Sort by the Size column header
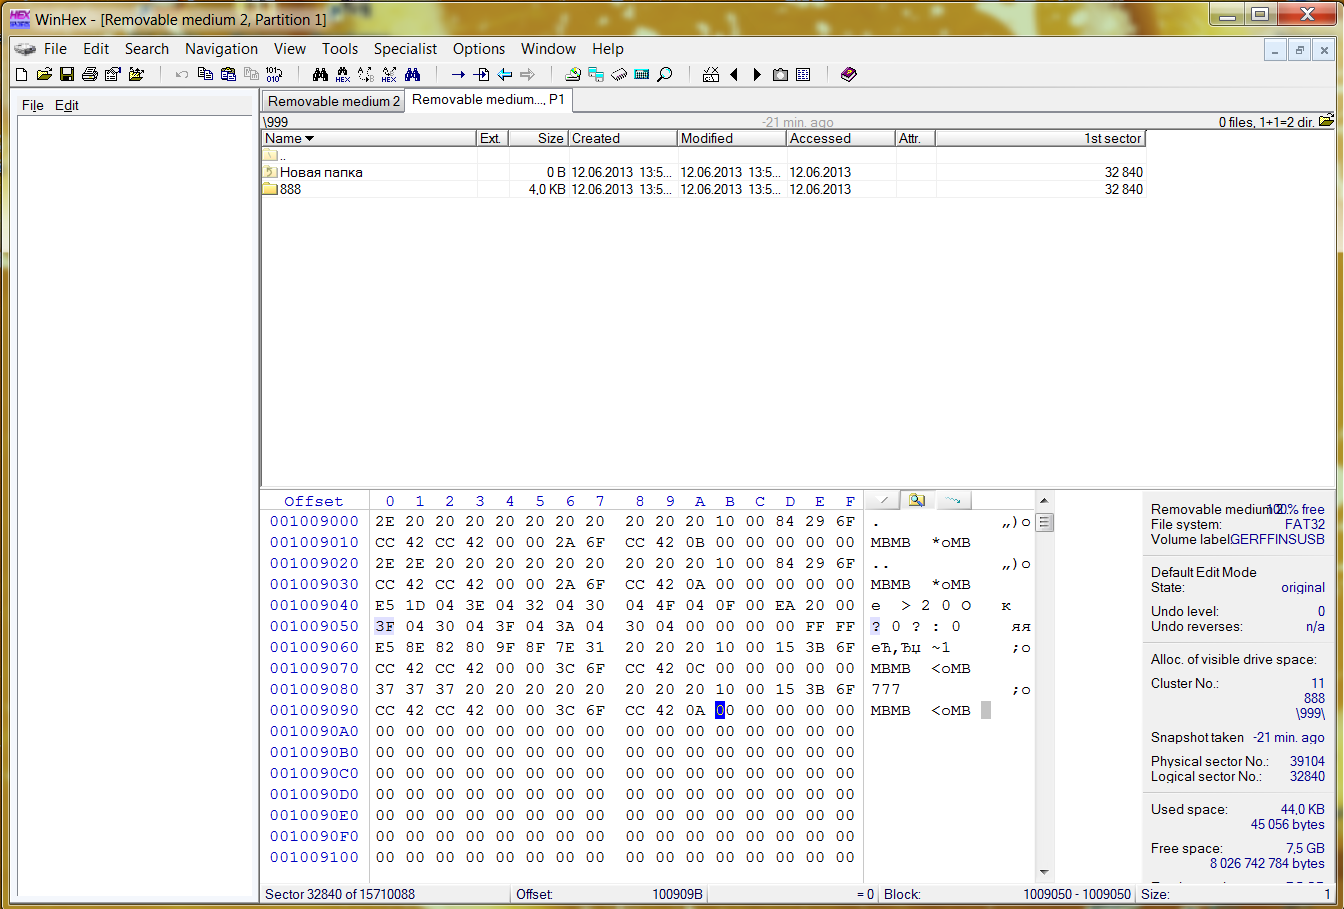 tap(538, 138)
